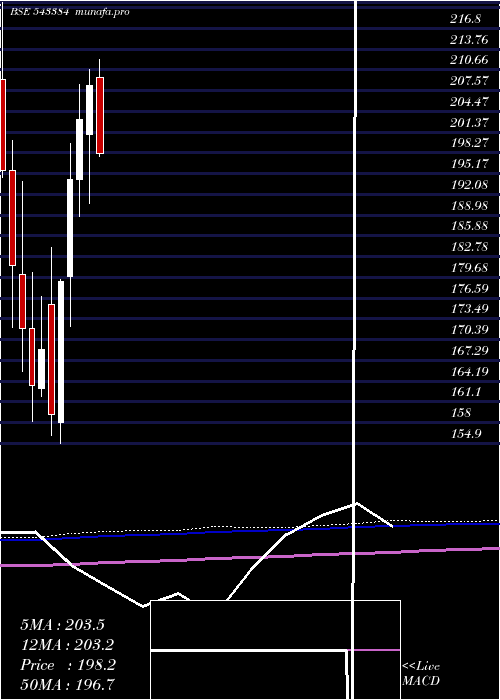Click the 'Price : 198.2' readout

[68, 666]
